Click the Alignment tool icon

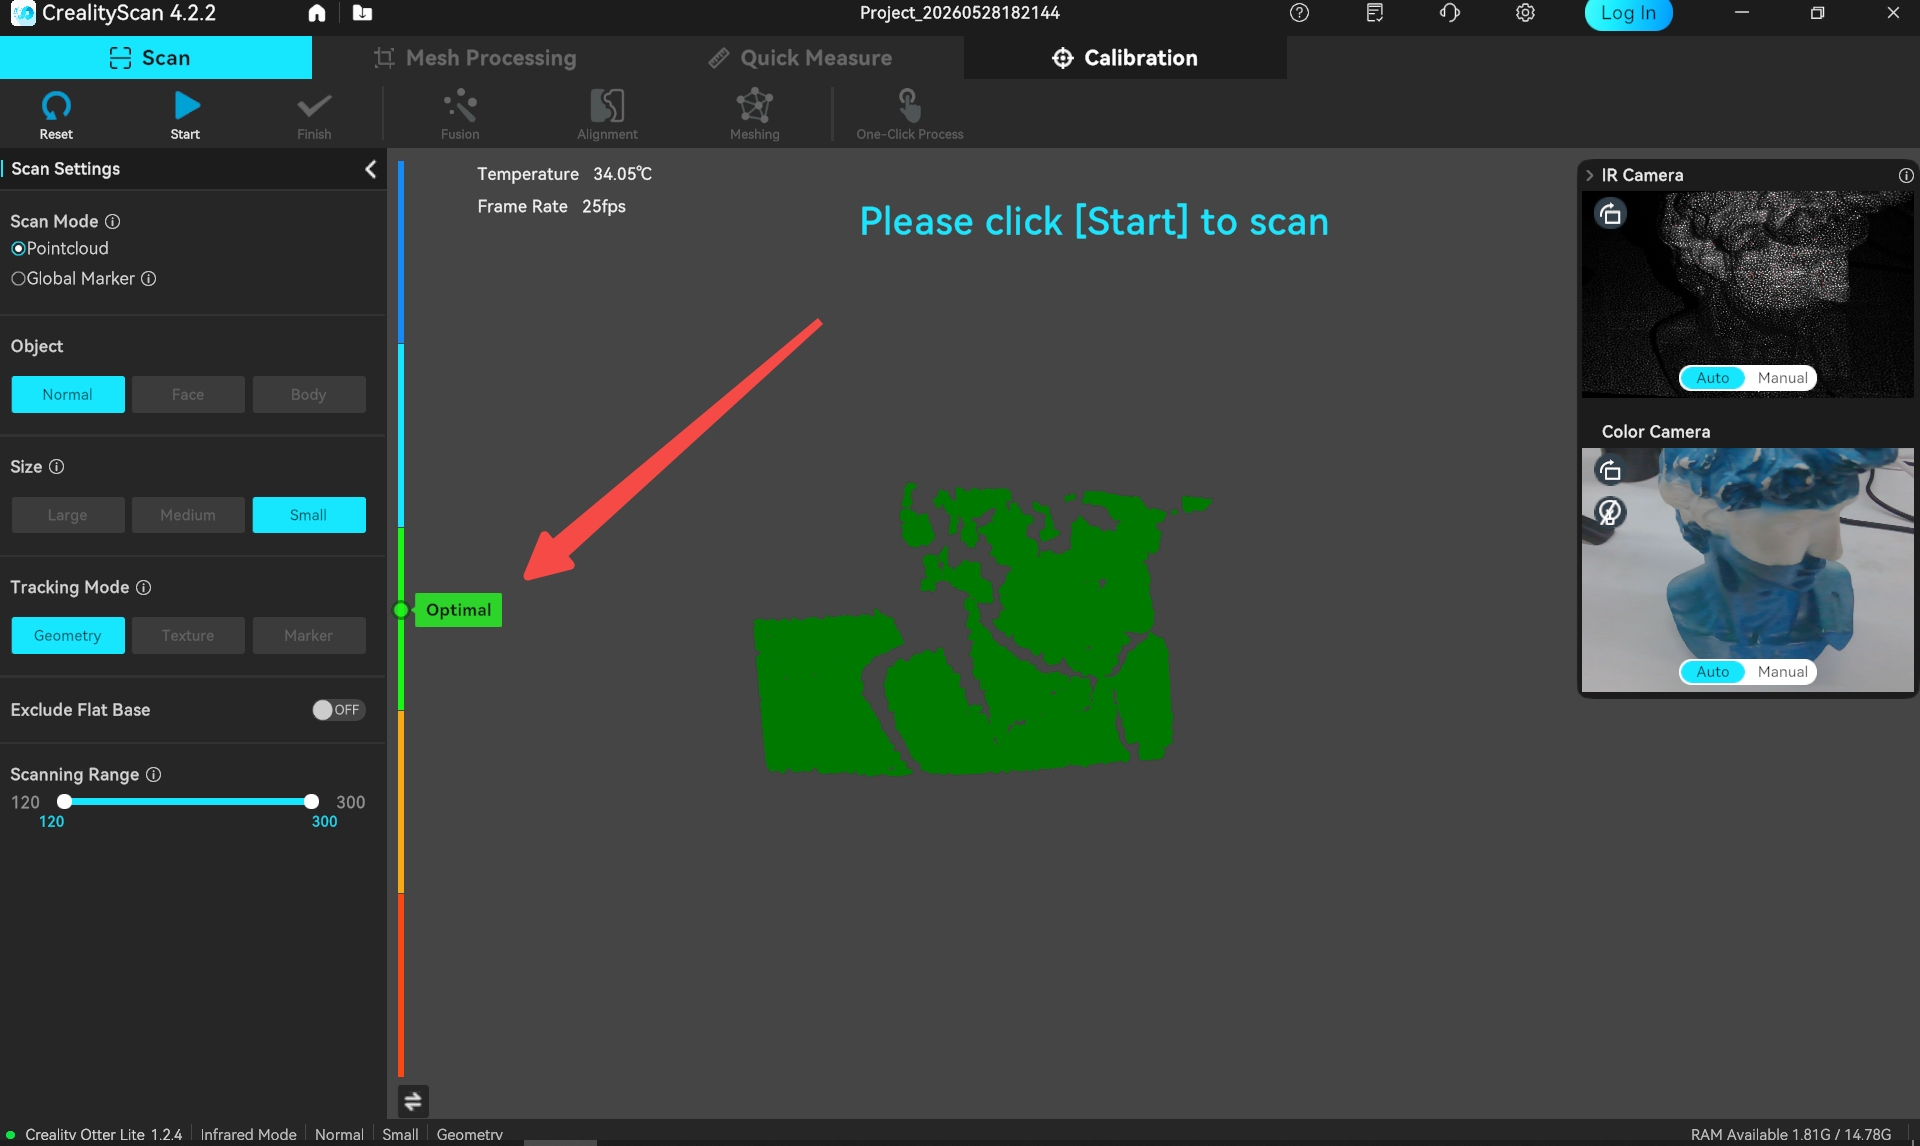coord(607,105)
